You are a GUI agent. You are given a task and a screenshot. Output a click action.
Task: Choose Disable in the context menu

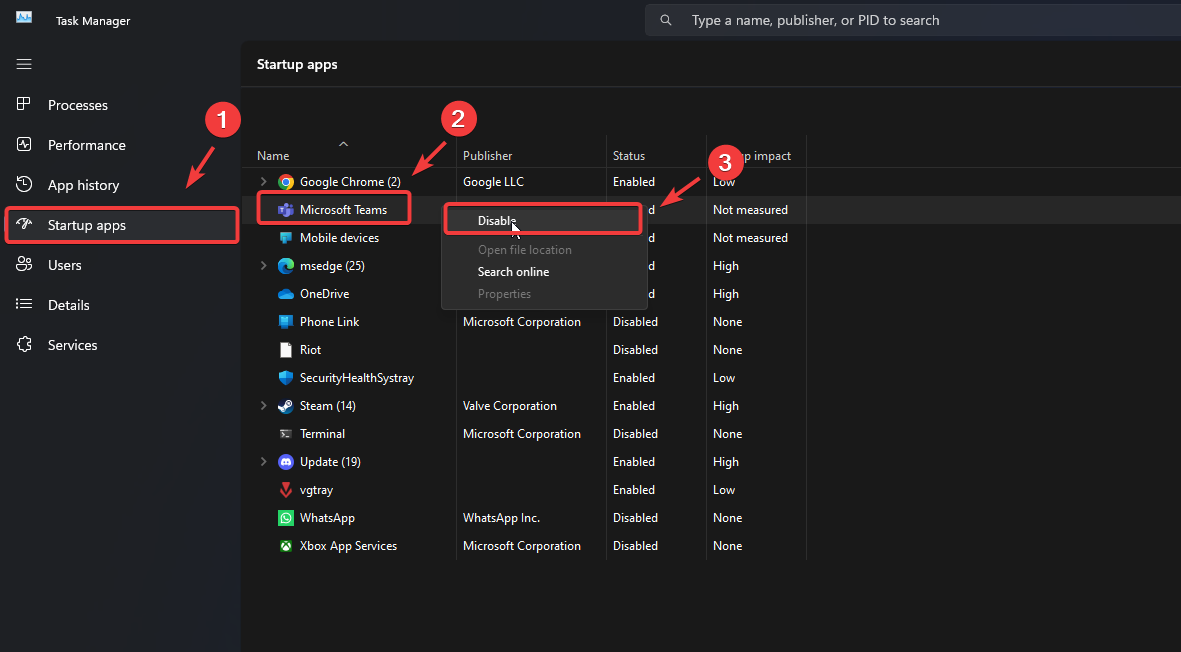[497, 221]
